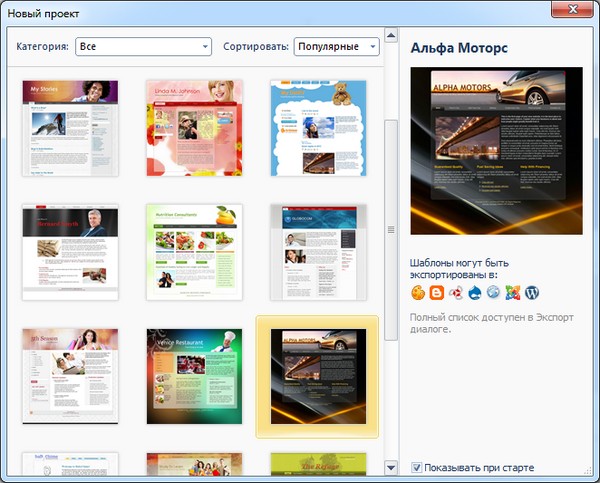
Task: Choose the 'Venice Restaurant' template thumbnail
Action: click(x=194, y=376)
